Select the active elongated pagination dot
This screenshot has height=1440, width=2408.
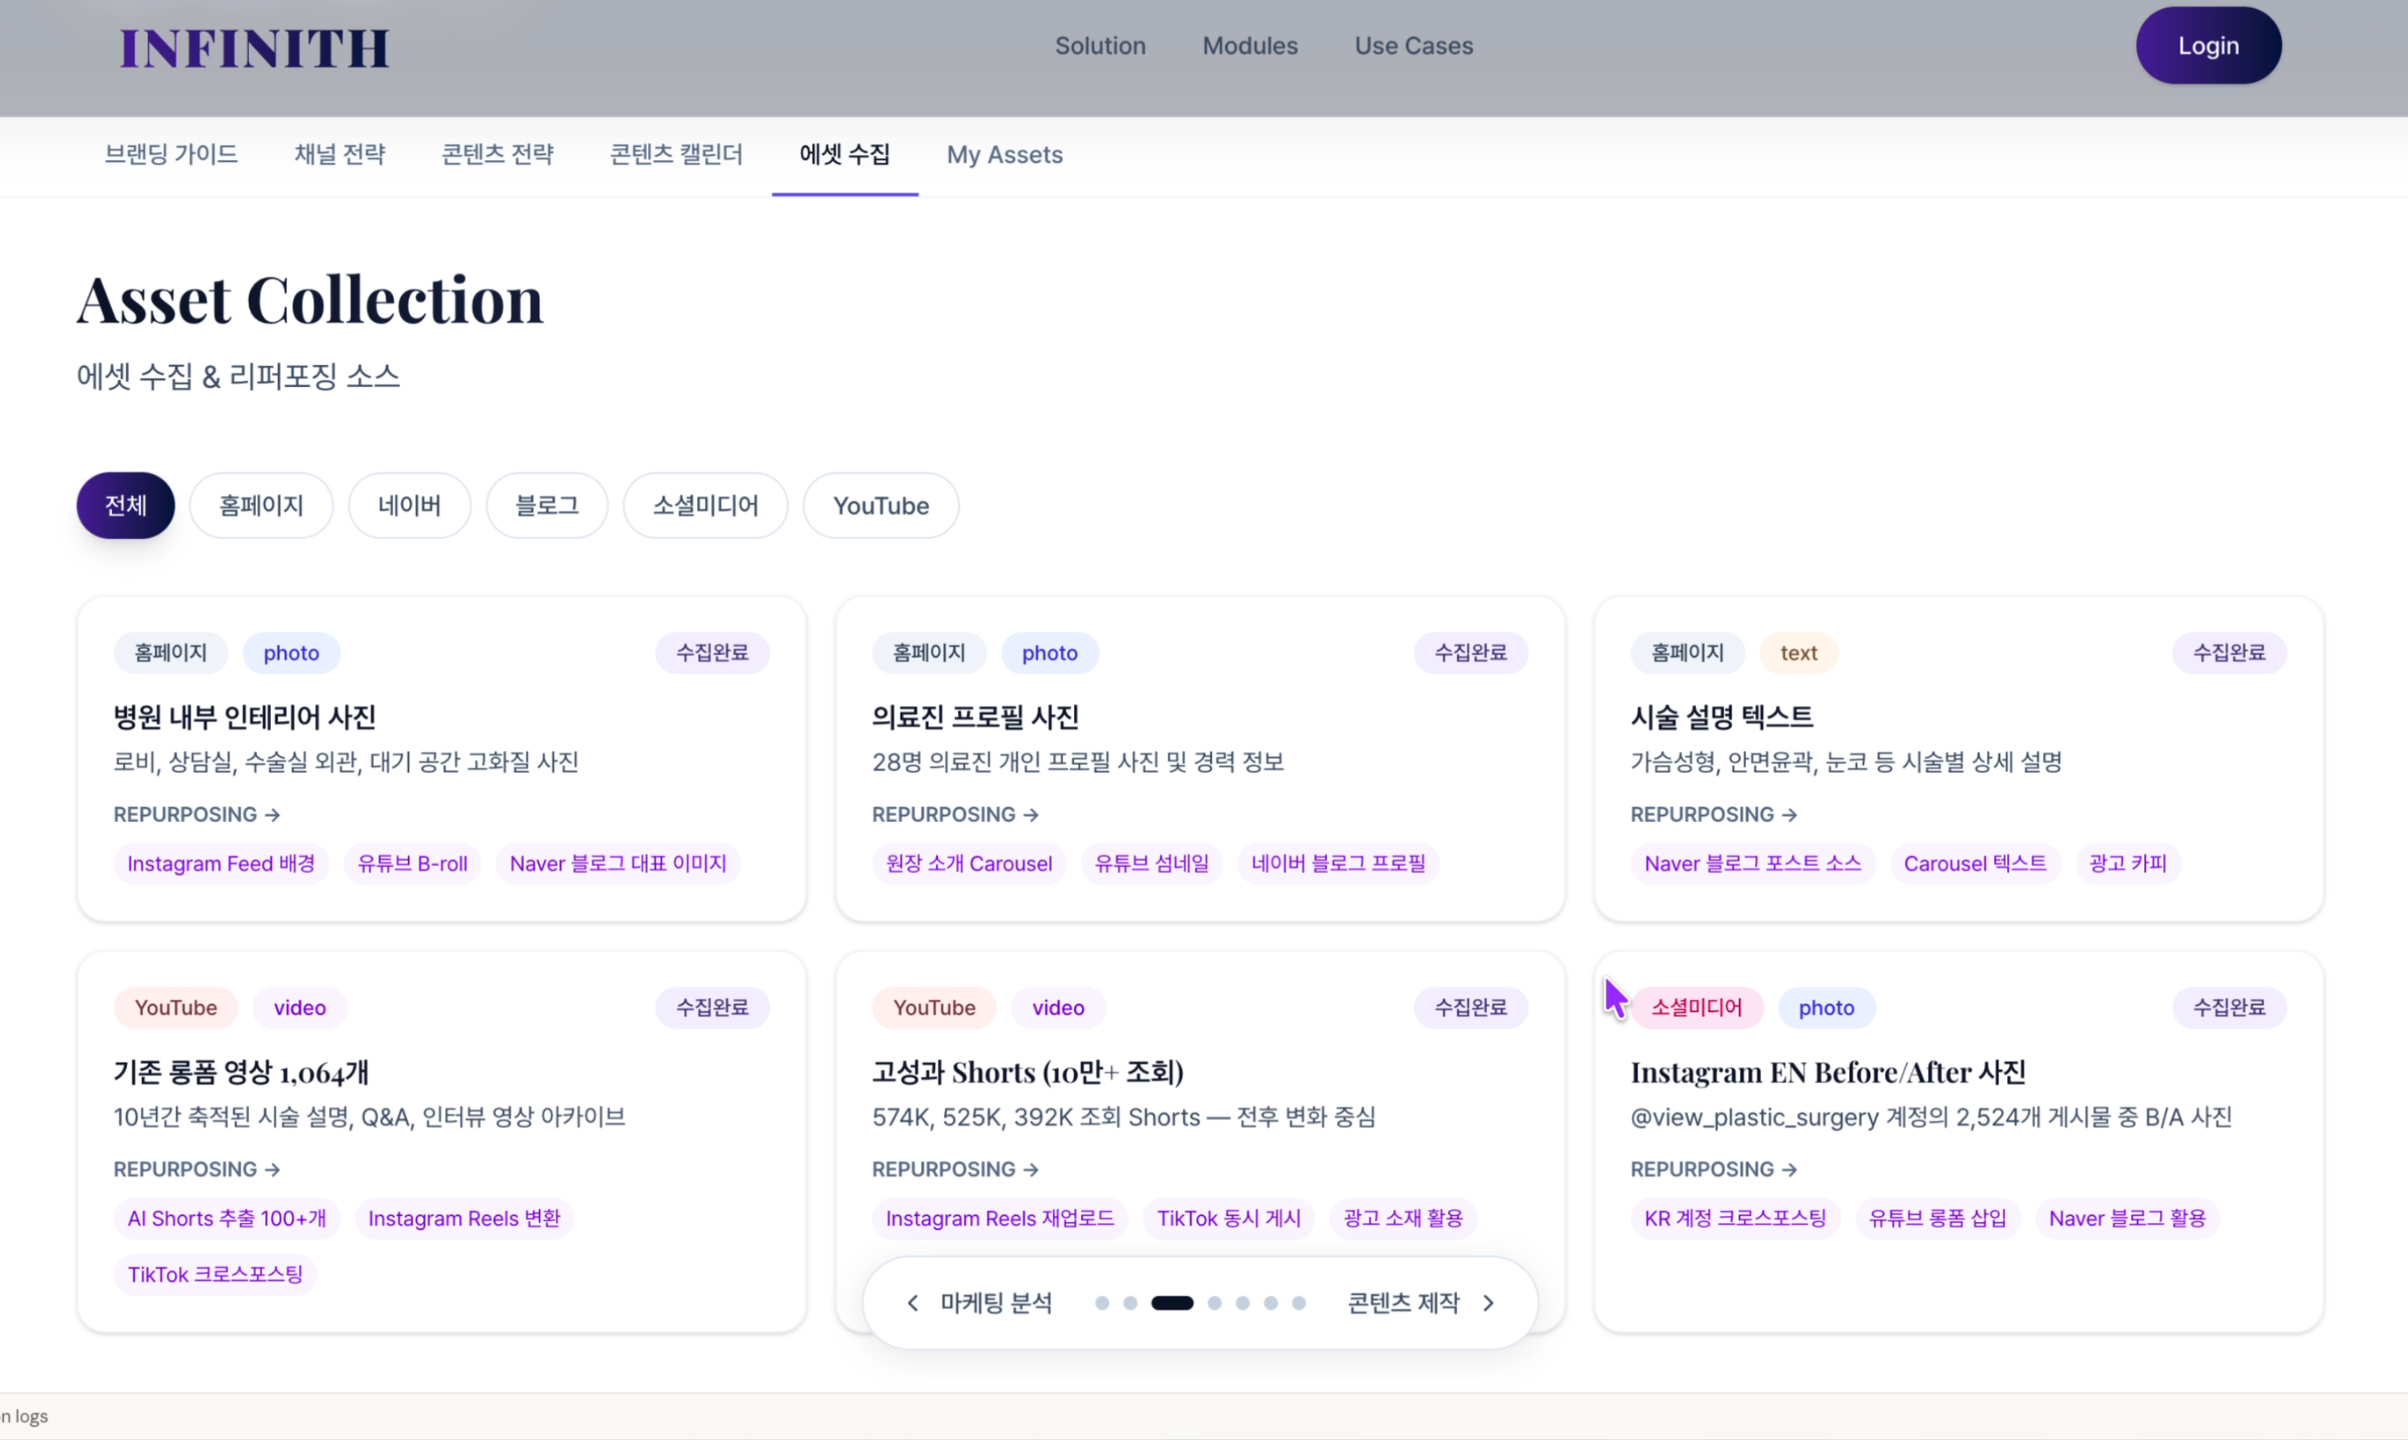click(1172, 1303)
